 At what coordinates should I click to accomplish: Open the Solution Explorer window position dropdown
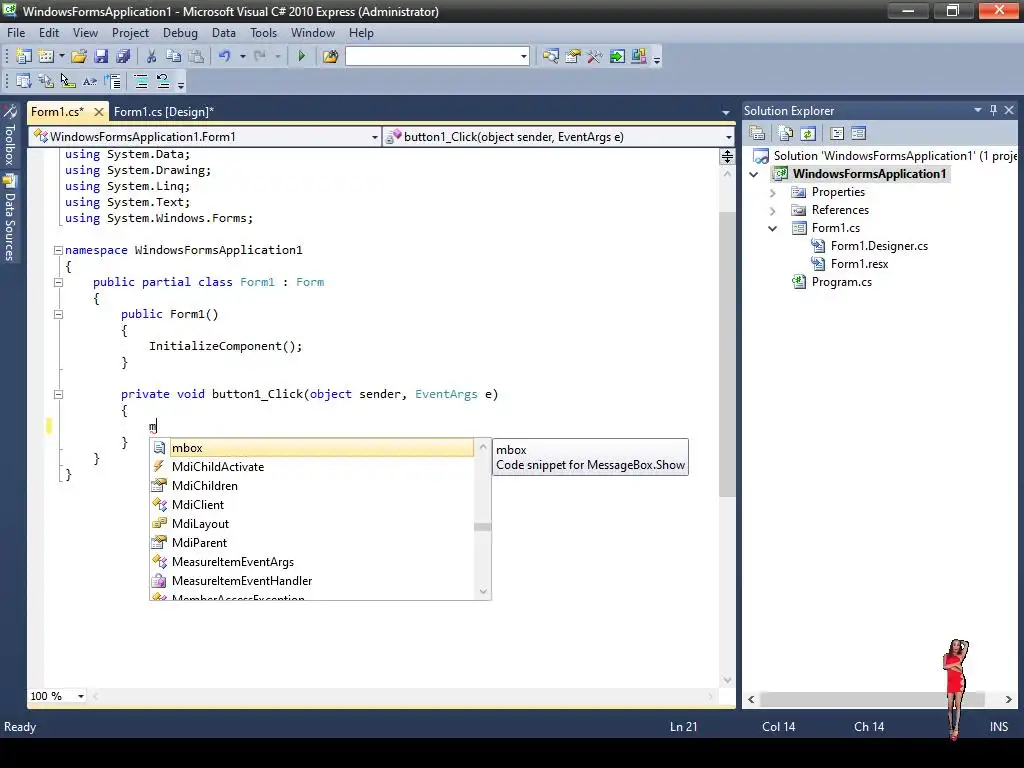click(978, 110)
